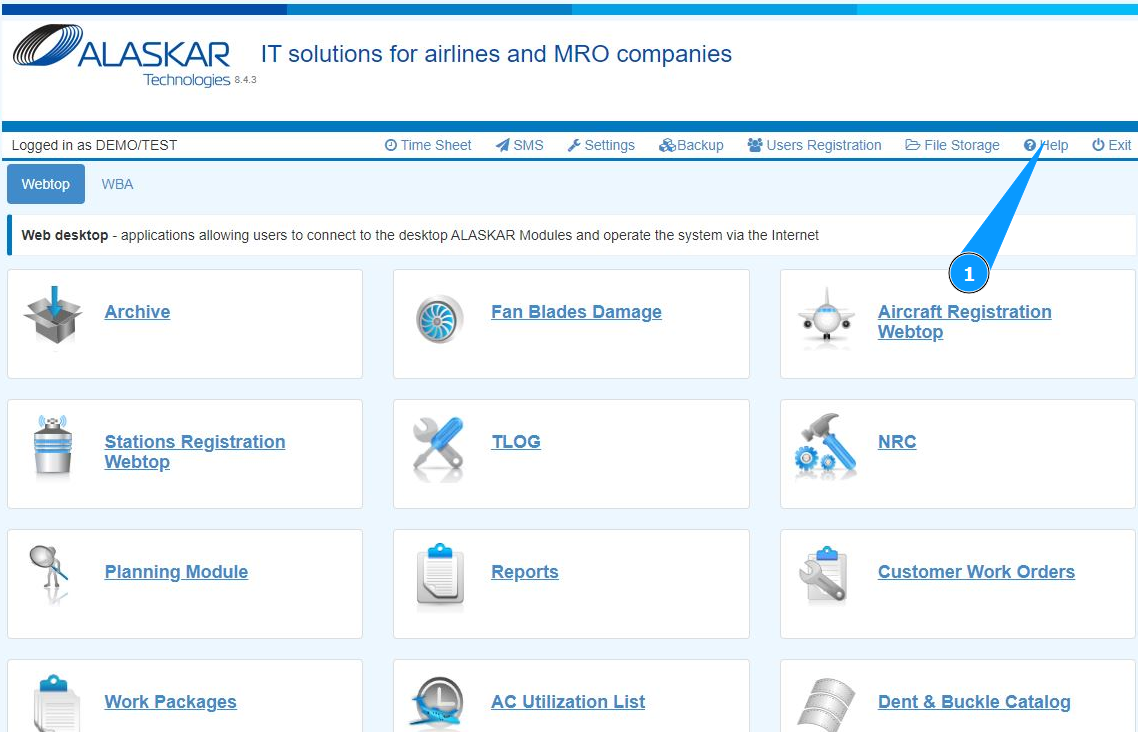This screenshot has width=1138, height=732.
Task: Click the 'Web desktop' description text
Action: tap(420, 235)
